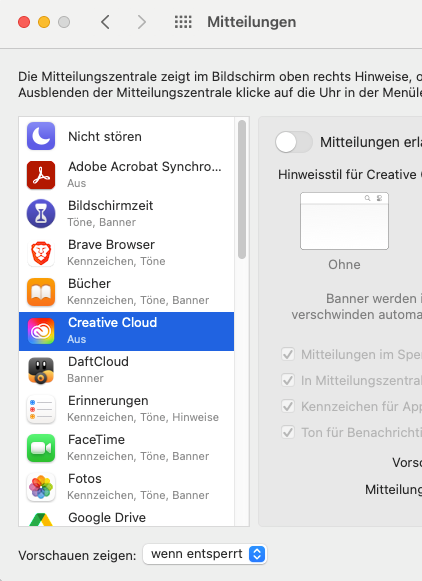Image resolution: width=422 pixels, height=581 pixels.
Task: Click the Brave Browser lion icon
Action: [41, 253]
